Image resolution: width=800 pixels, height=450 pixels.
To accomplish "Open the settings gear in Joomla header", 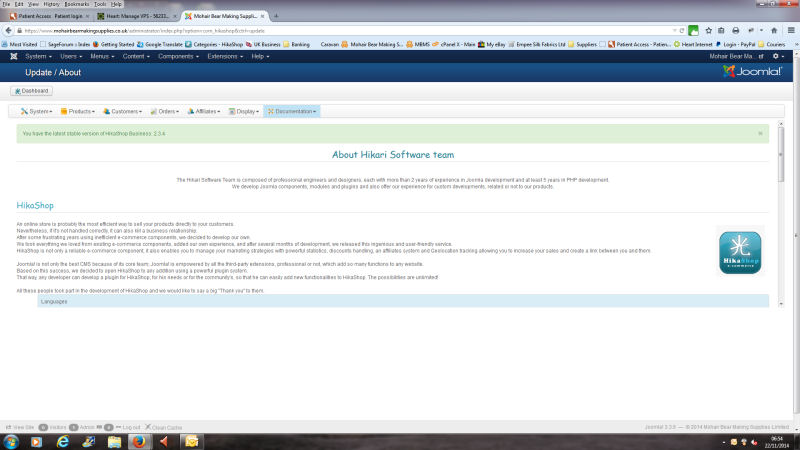I will point(778,56).
